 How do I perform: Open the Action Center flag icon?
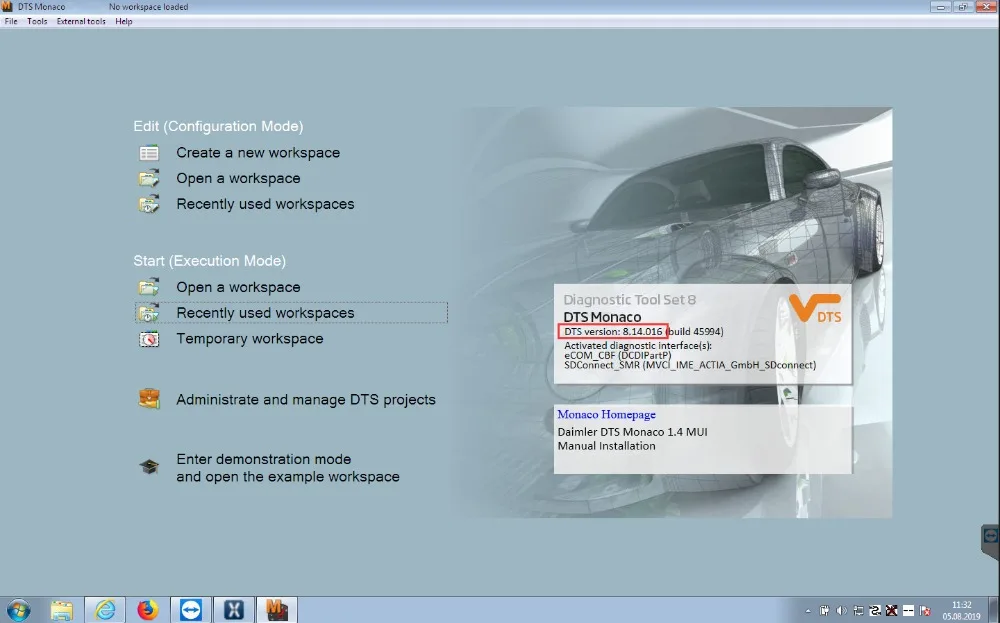click(x=925, y=611)
